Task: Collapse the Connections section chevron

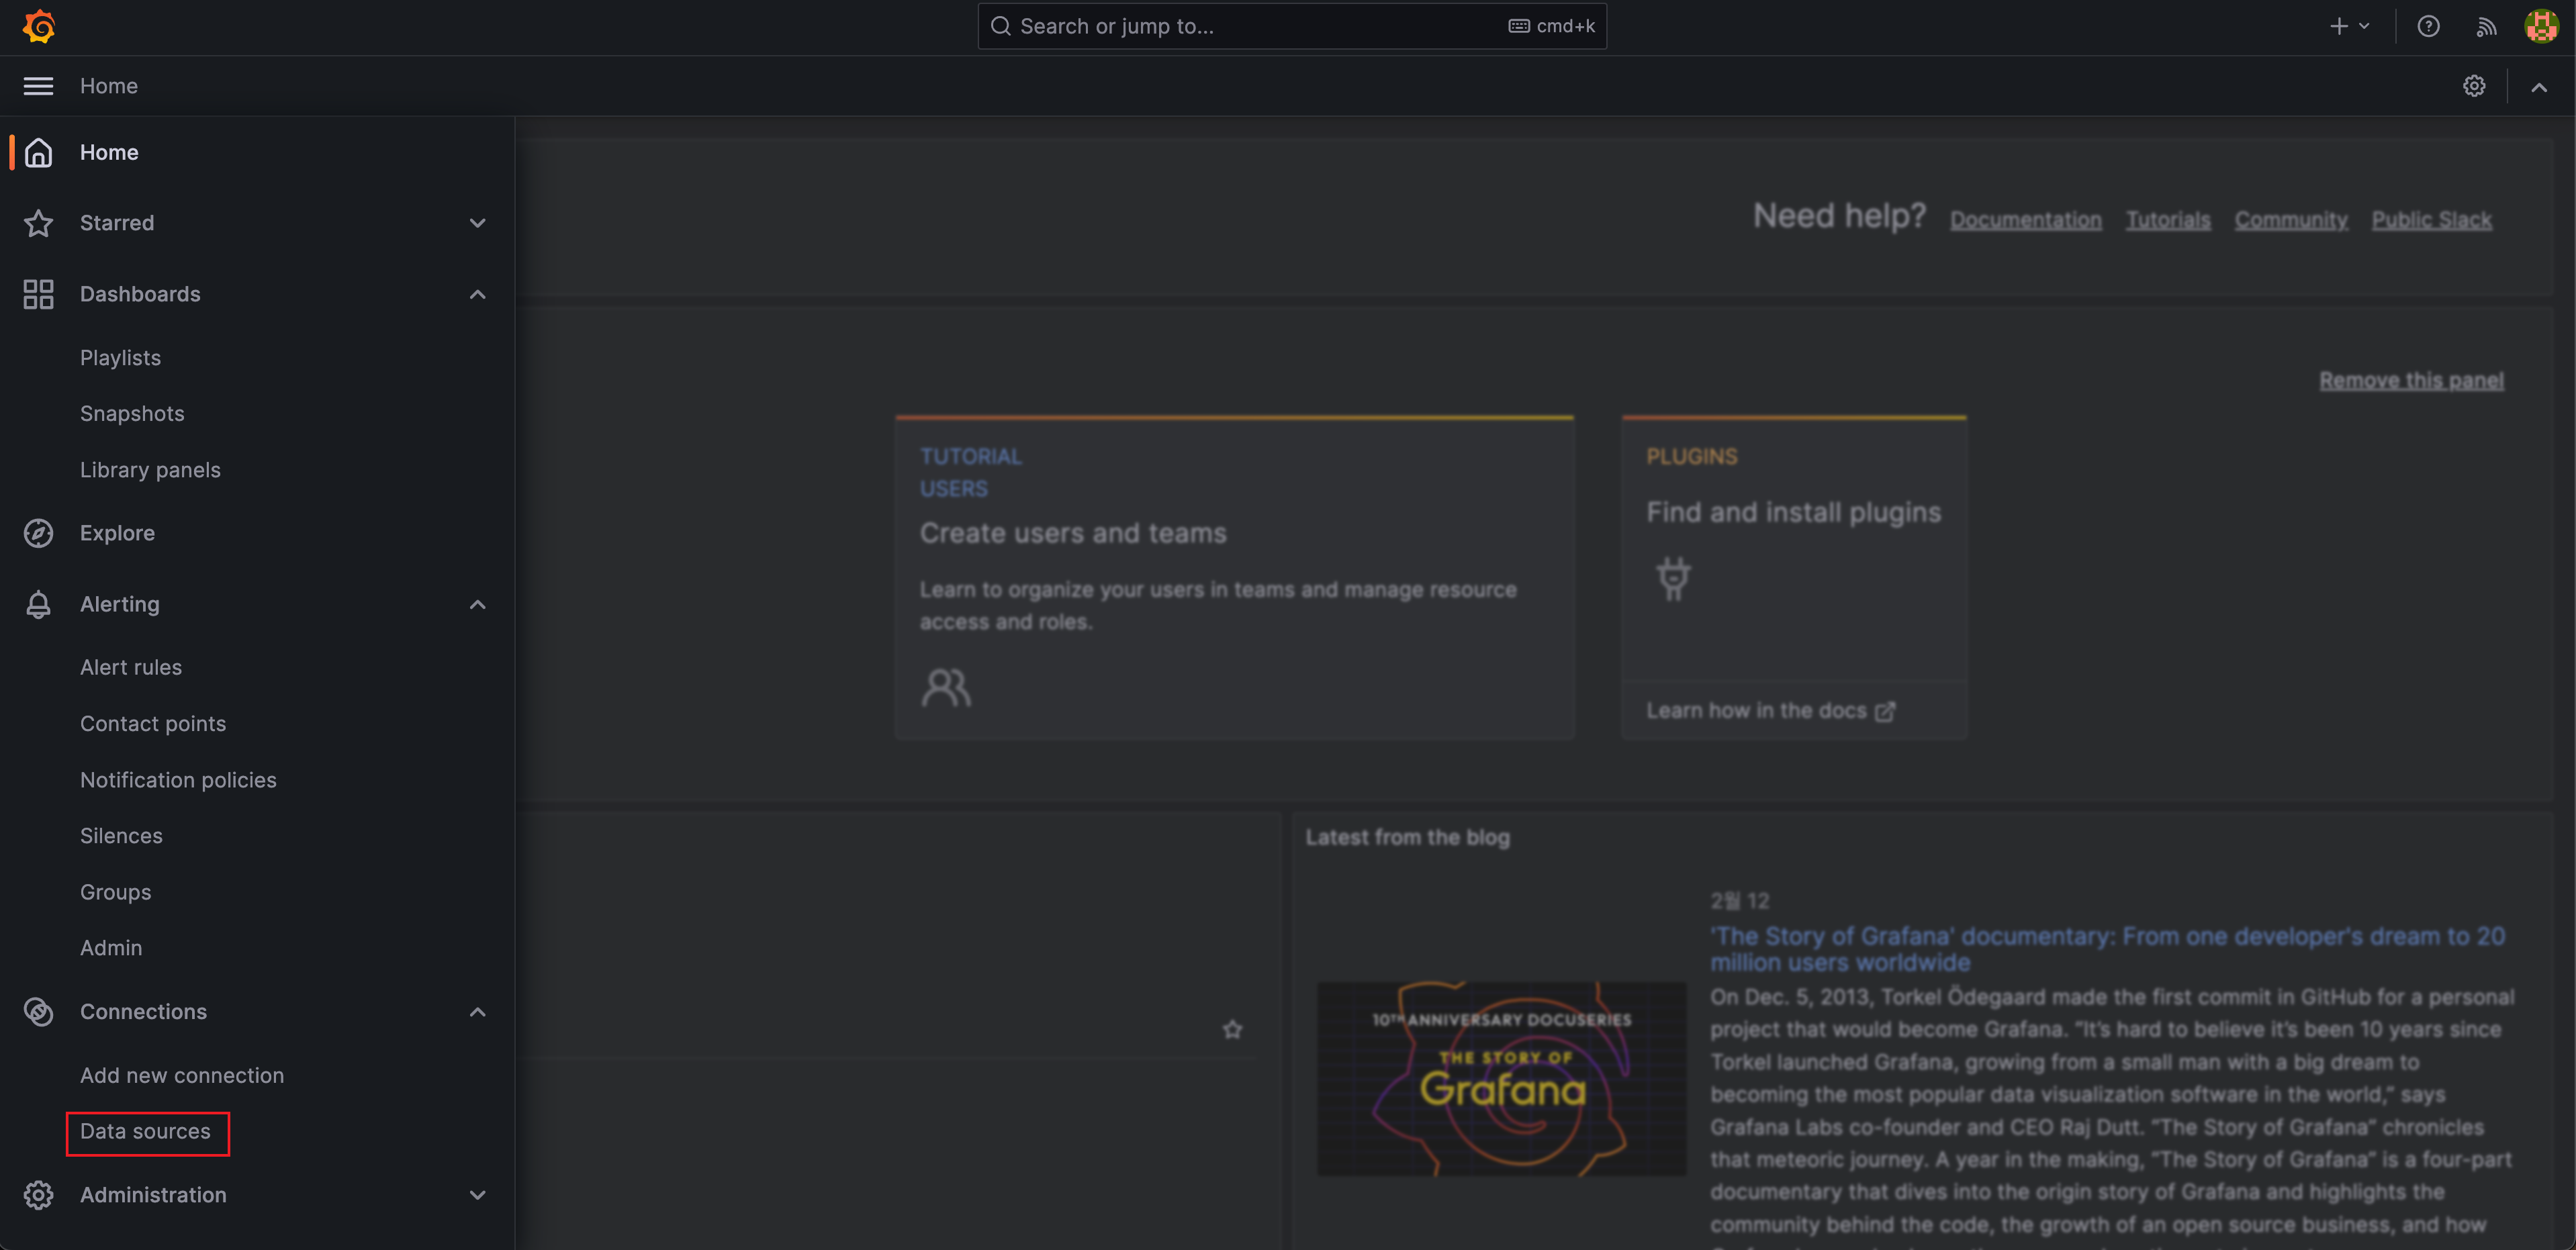Action: (478, 1011)
